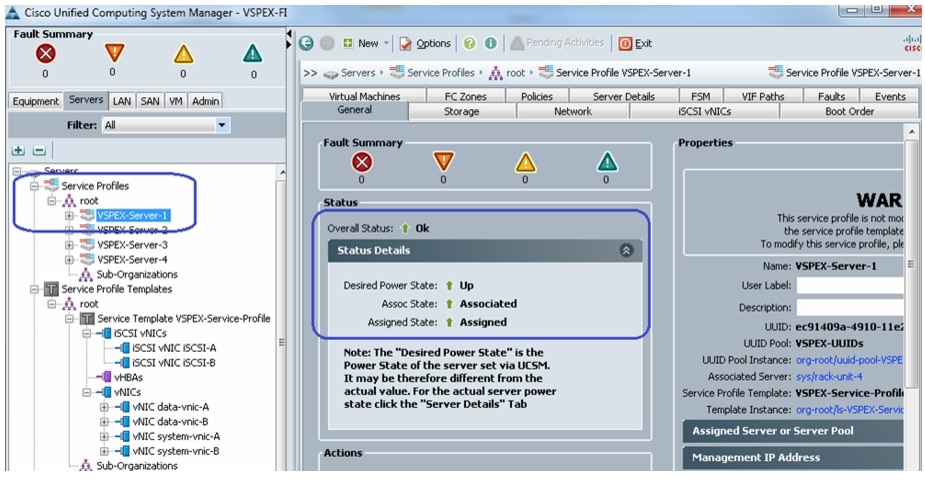Click the green Help question mark icon
925x483 pixels.
click(469, 43)
